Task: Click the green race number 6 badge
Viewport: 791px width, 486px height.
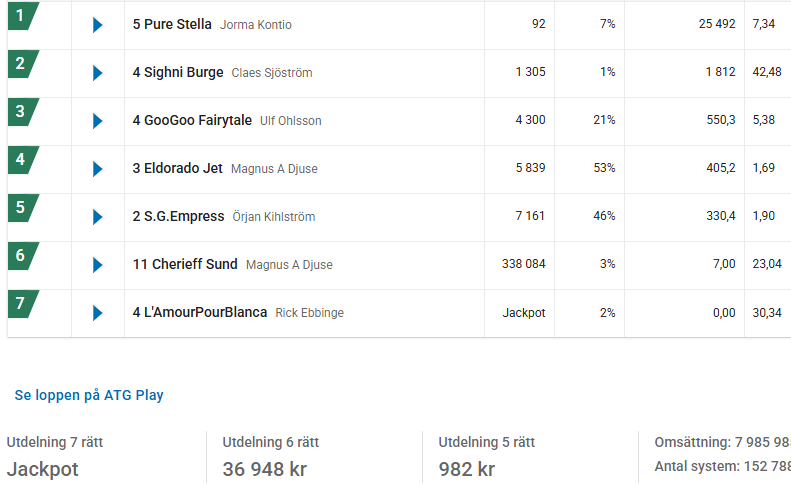Action: pyautogui.click(x=23, y=255)
